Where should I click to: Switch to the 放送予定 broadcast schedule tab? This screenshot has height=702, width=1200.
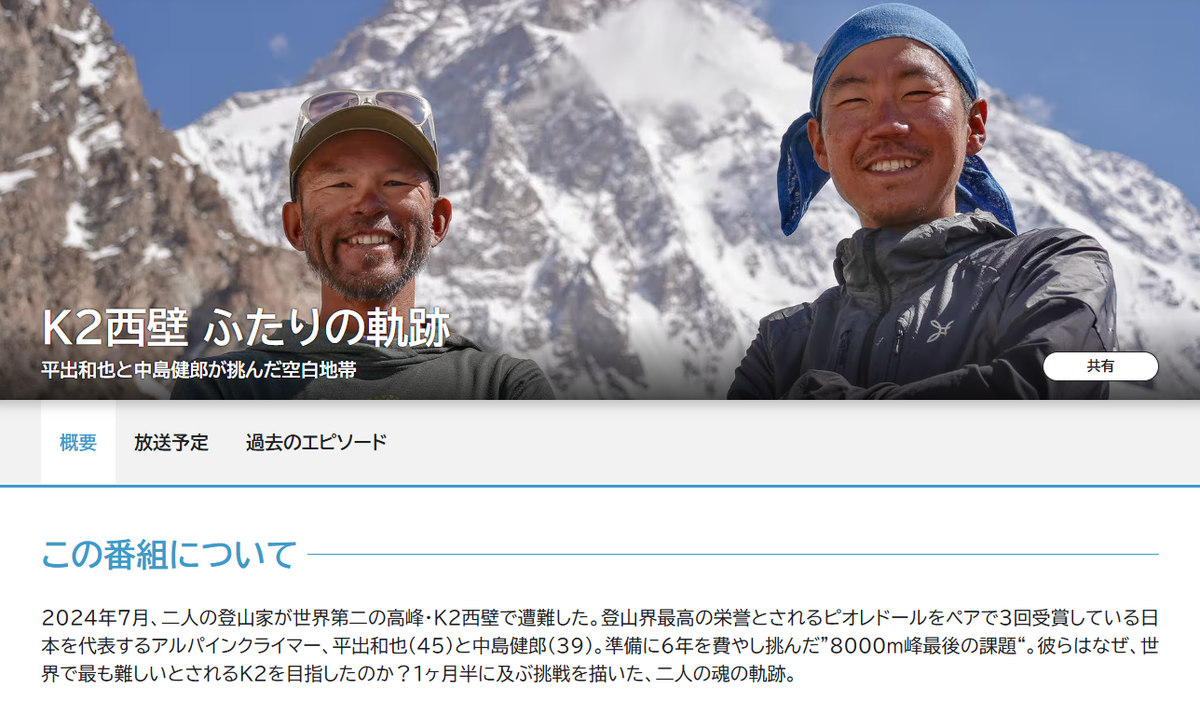[171, 443]
